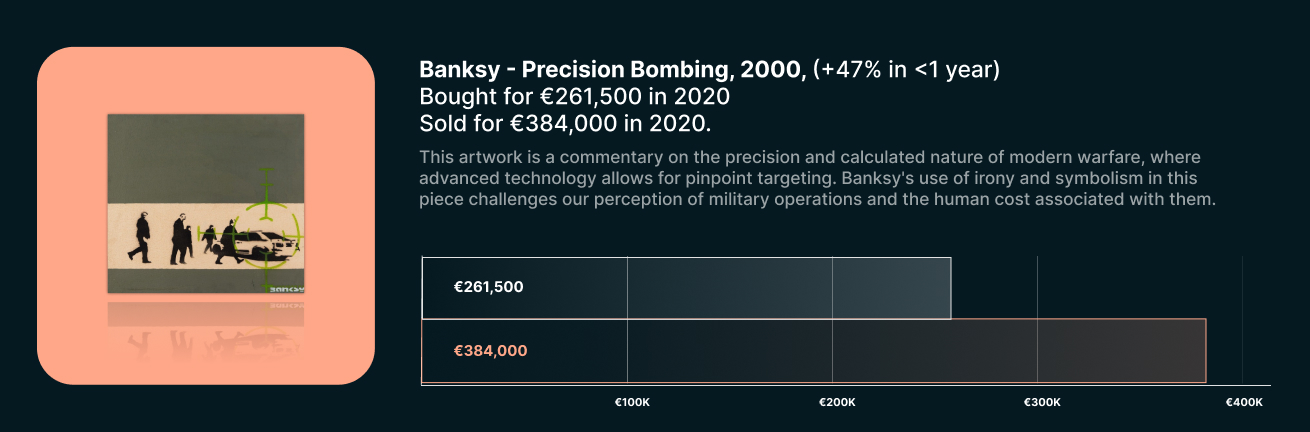The height and width of the screenshot is (432, 1310).
Task: Select the €261,500 purchase price bar
Action: 686,288
